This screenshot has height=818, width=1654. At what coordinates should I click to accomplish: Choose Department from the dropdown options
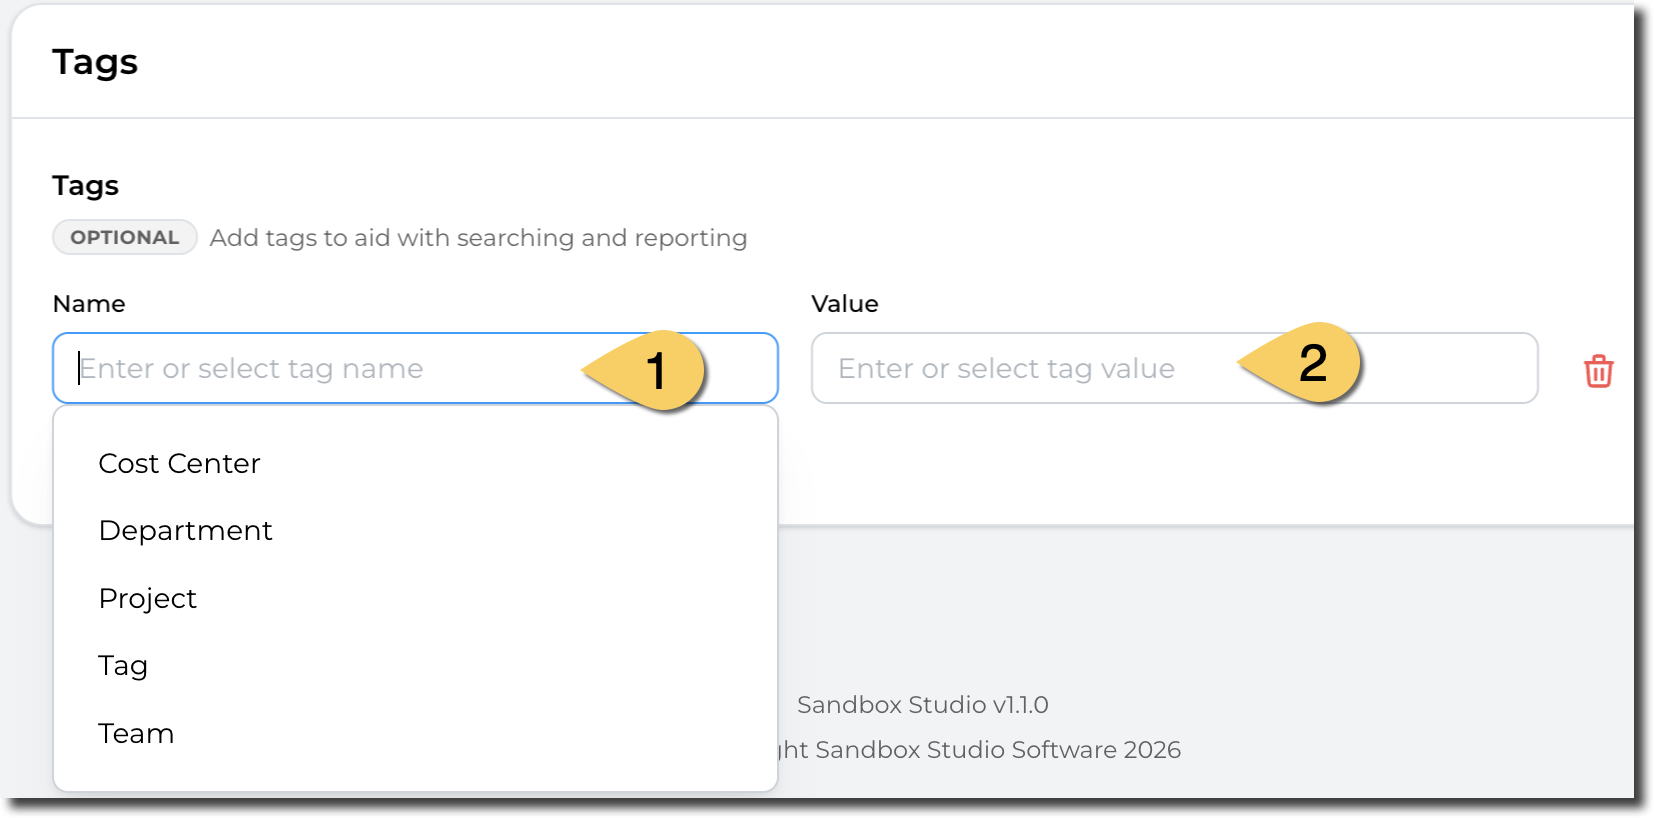(x=185, y=531)
